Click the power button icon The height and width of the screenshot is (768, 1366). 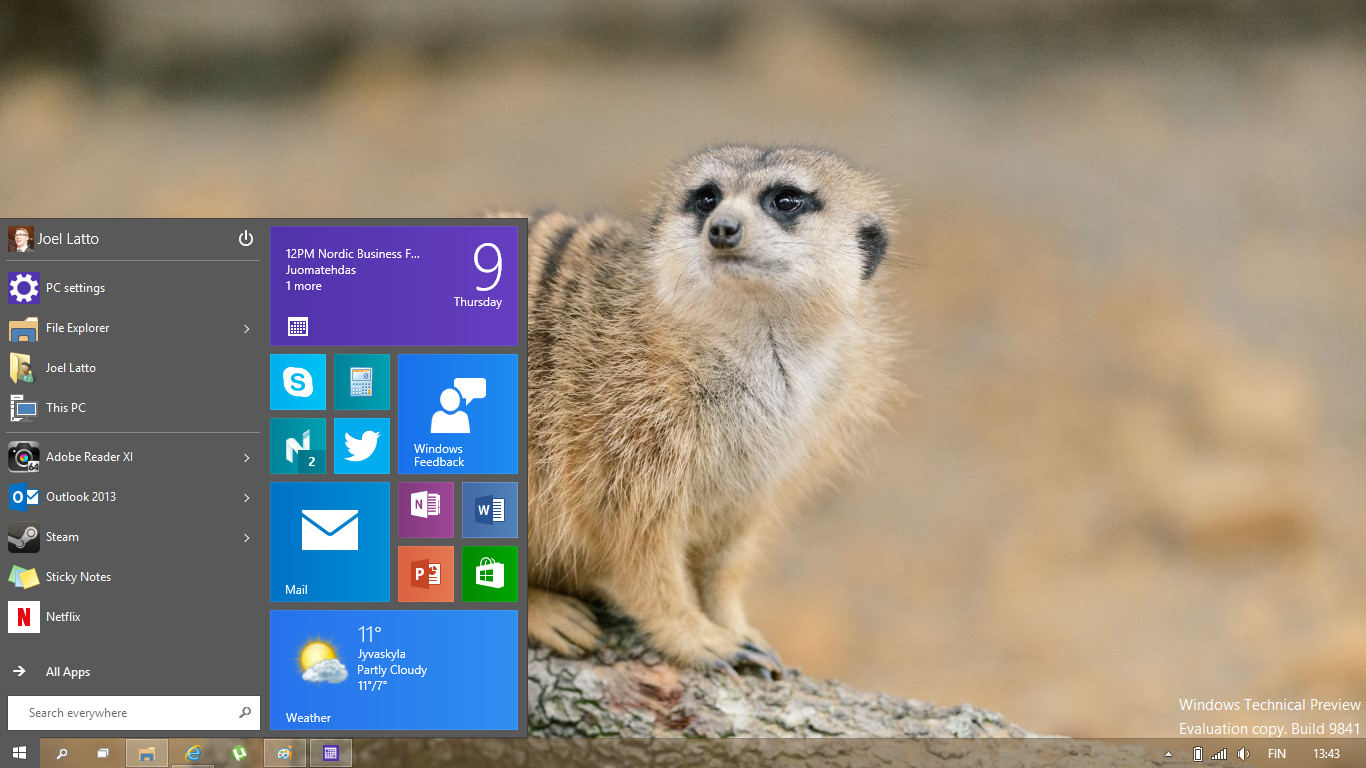click(x=246, y=239)
